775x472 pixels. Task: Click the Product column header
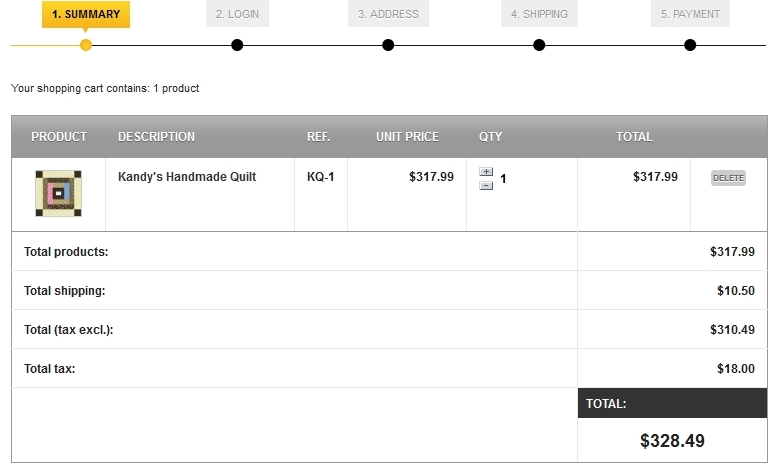(x=59, y=137)
